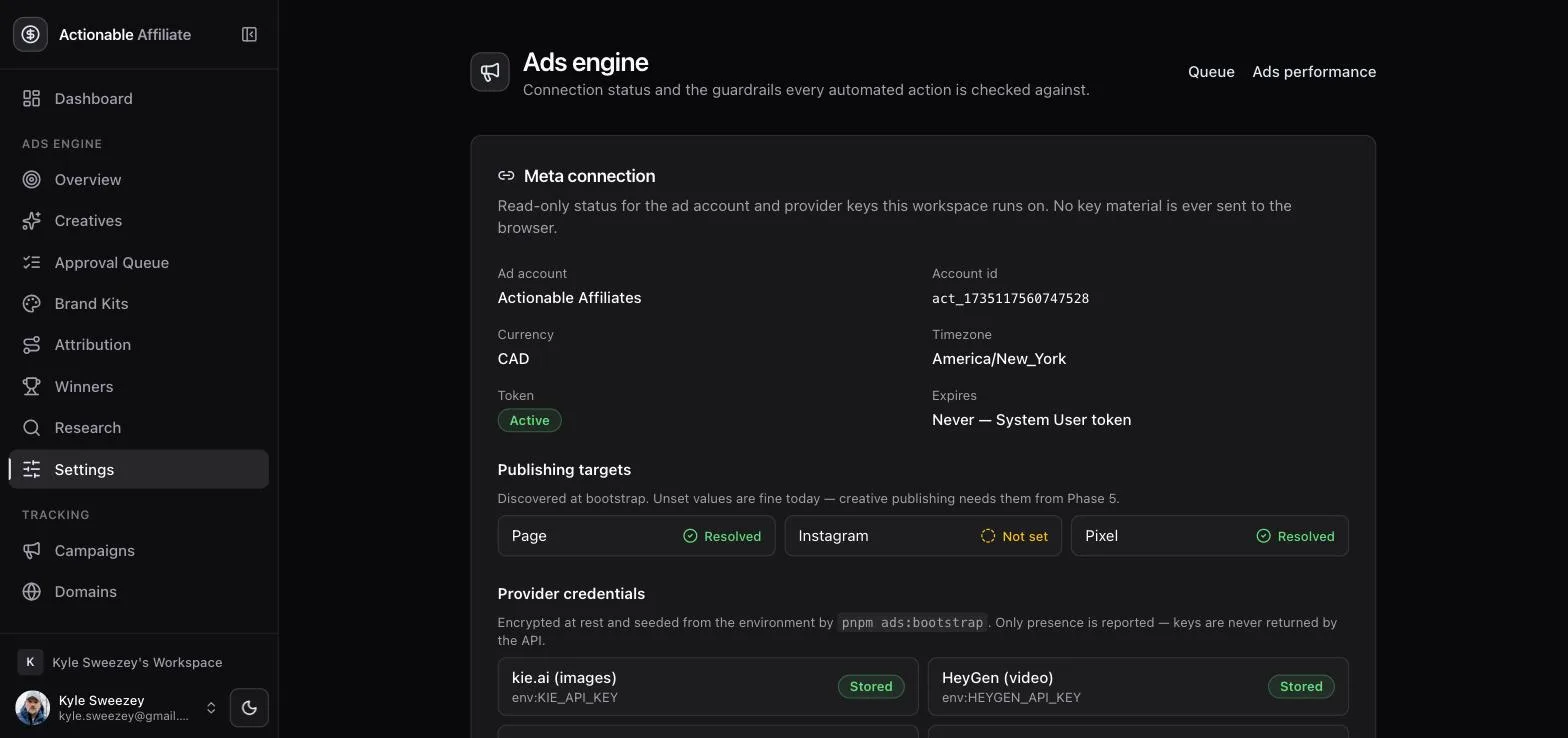
Task: Click the pnpm ads:bootstrap code snippet
Action: tap(912, 622)
